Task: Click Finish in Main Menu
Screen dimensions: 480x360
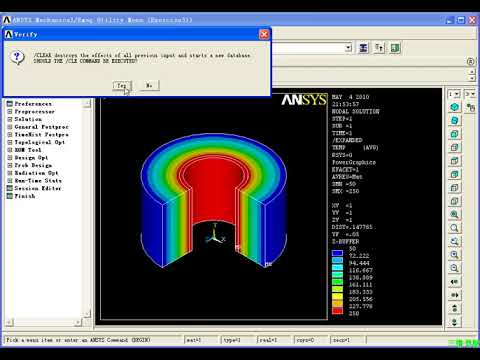Action: [25, 196]
